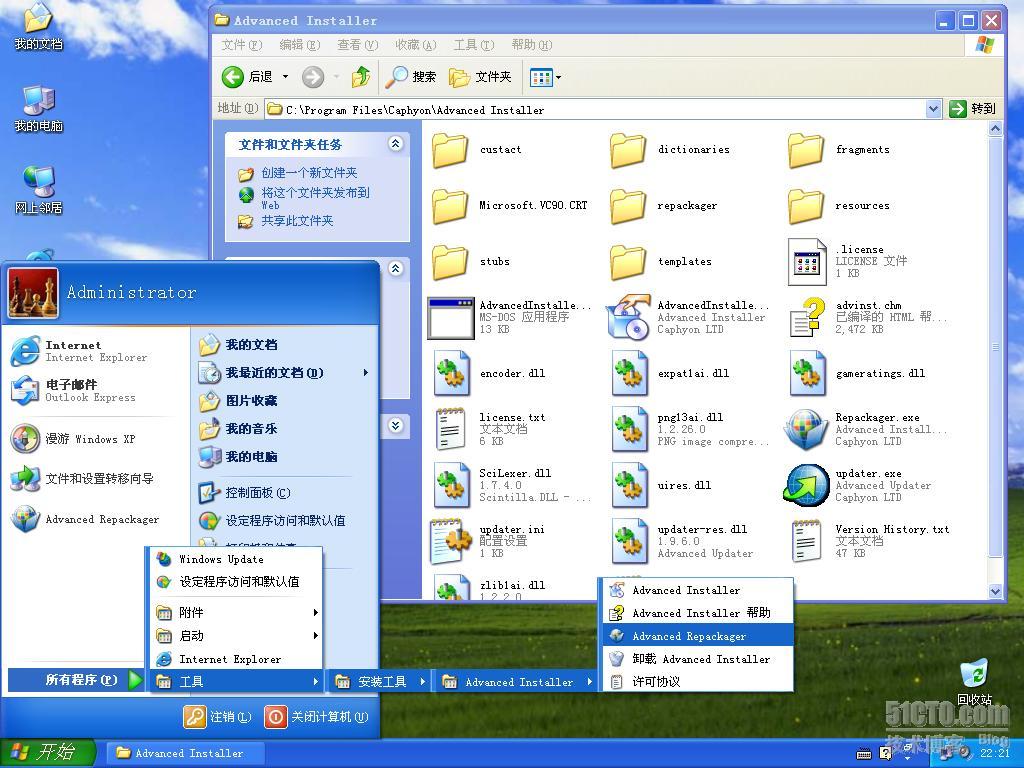The height and width of the screenshot is (768, 1024).
Task: Select the custact folder icon
Action: [x=451, y=150]
